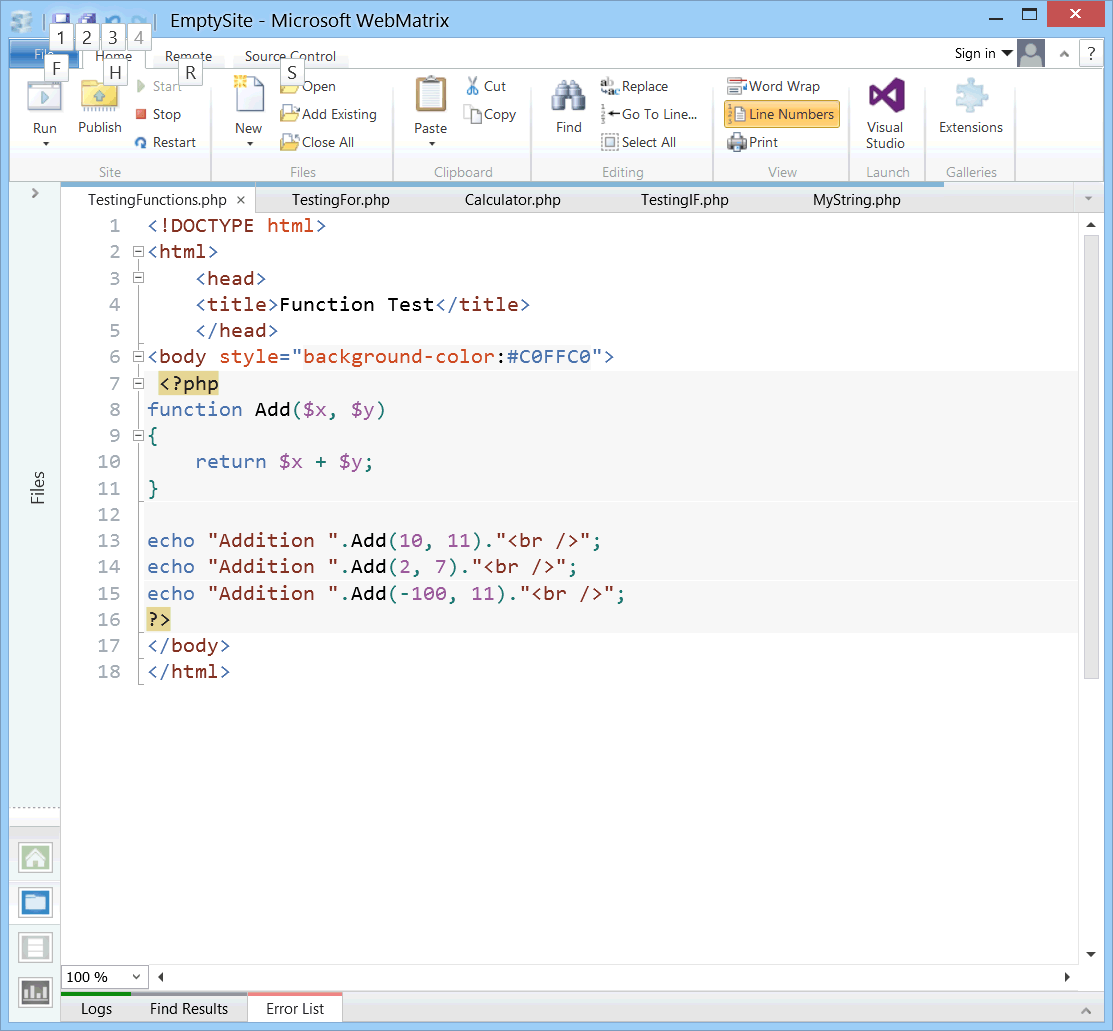
Task: Click the vertical scrollbar thumb
Action: (x=1091, y=457)
